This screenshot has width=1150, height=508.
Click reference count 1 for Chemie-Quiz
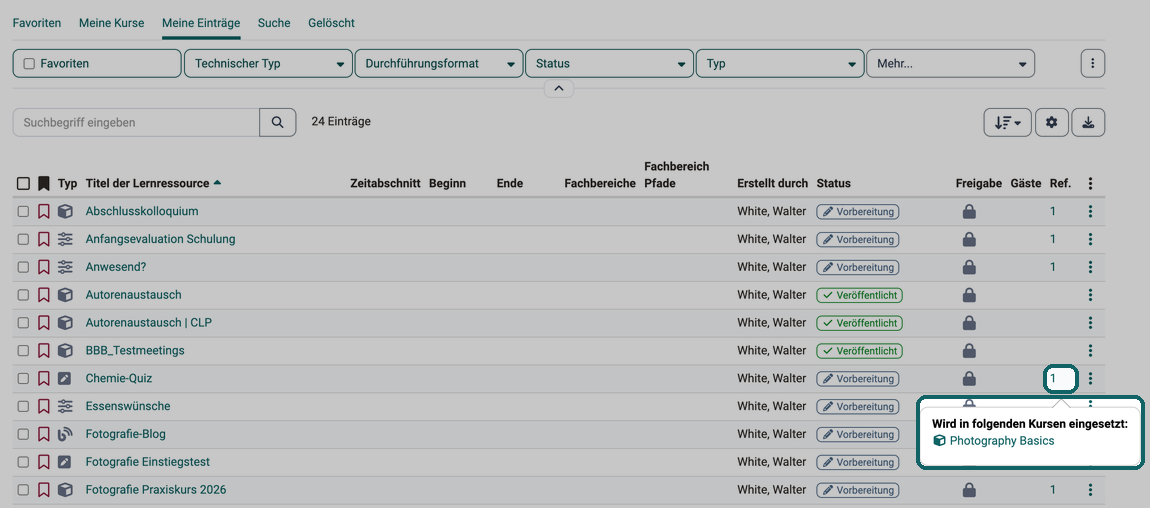(1052, 378)
